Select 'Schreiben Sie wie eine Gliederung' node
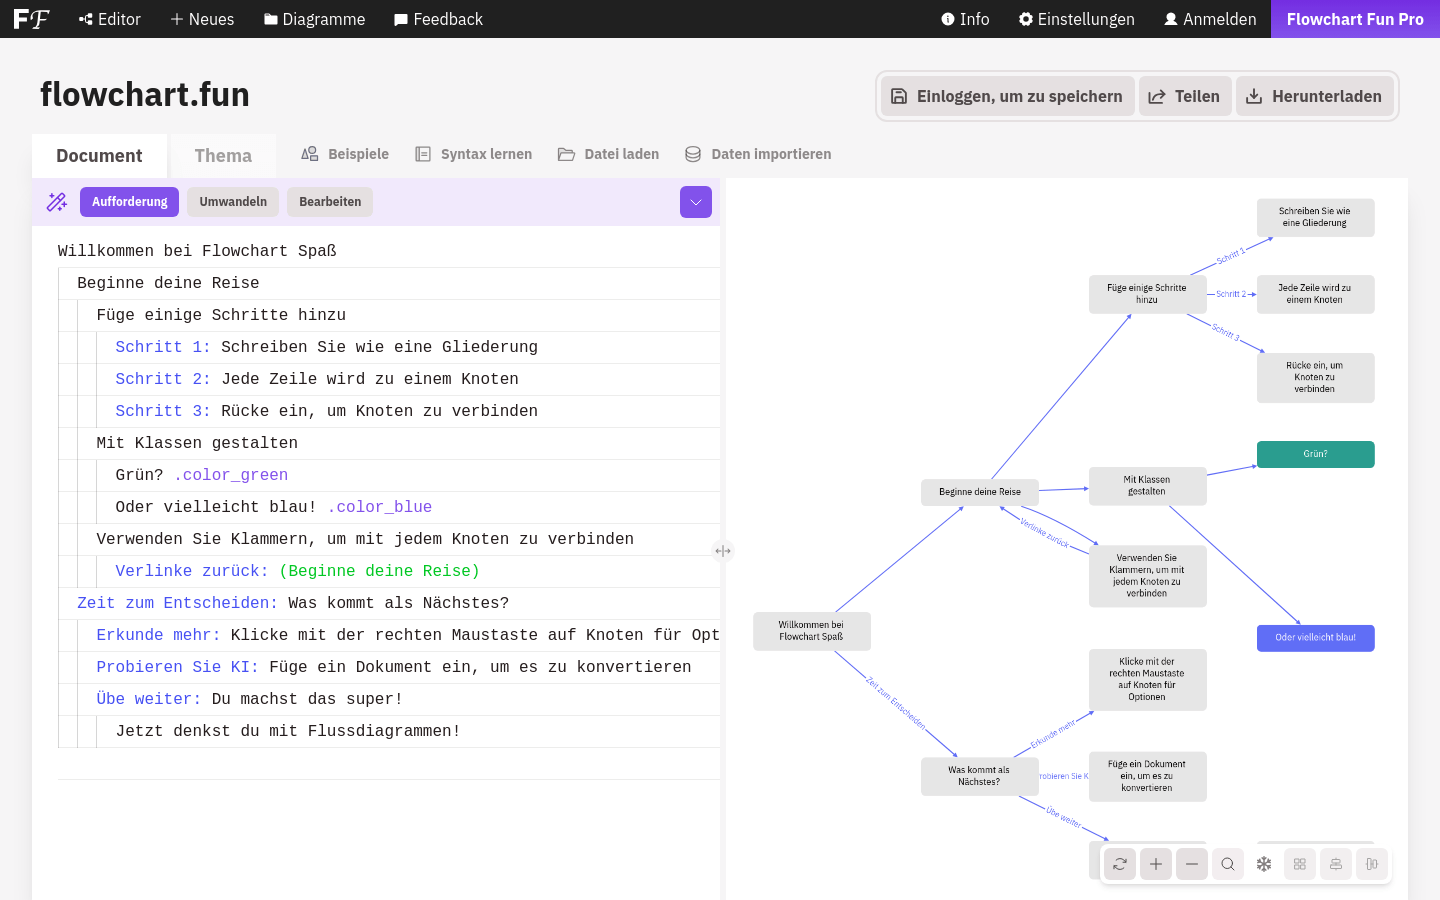 1316,218
